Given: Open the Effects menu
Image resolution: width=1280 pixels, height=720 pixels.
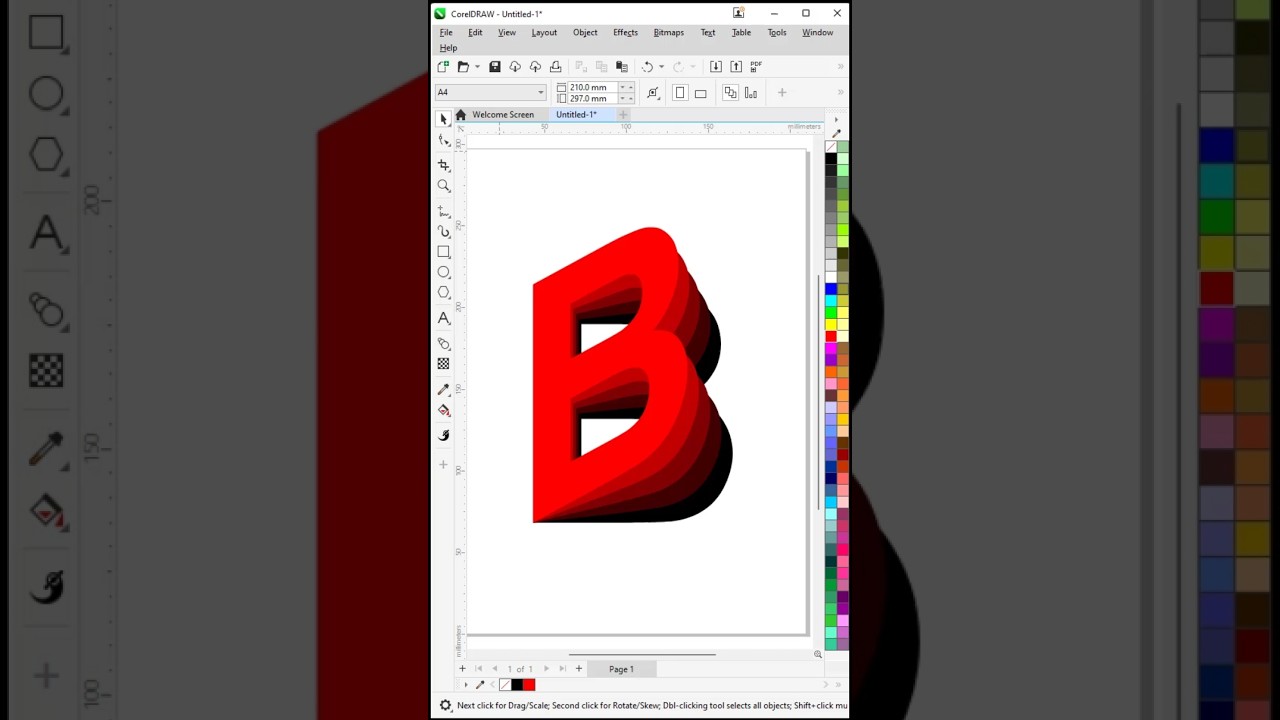Looking at the screenshot, I should tap(625, 32).
